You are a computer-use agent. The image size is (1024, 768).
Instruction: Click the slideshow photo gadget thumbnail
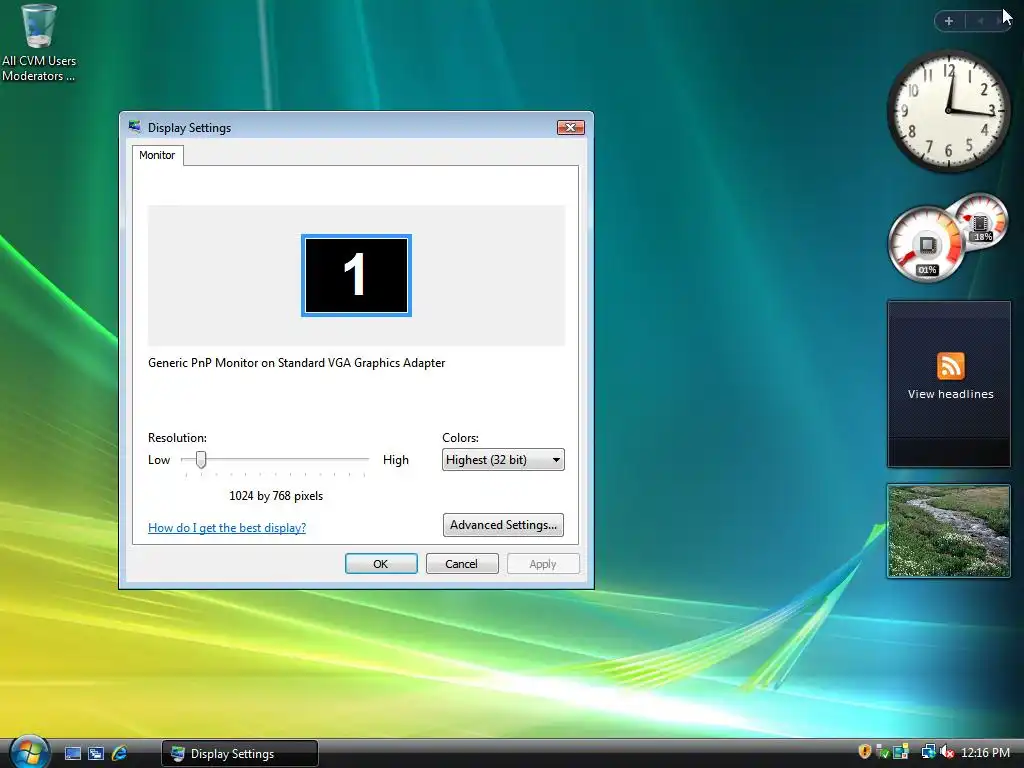[948, 531]
